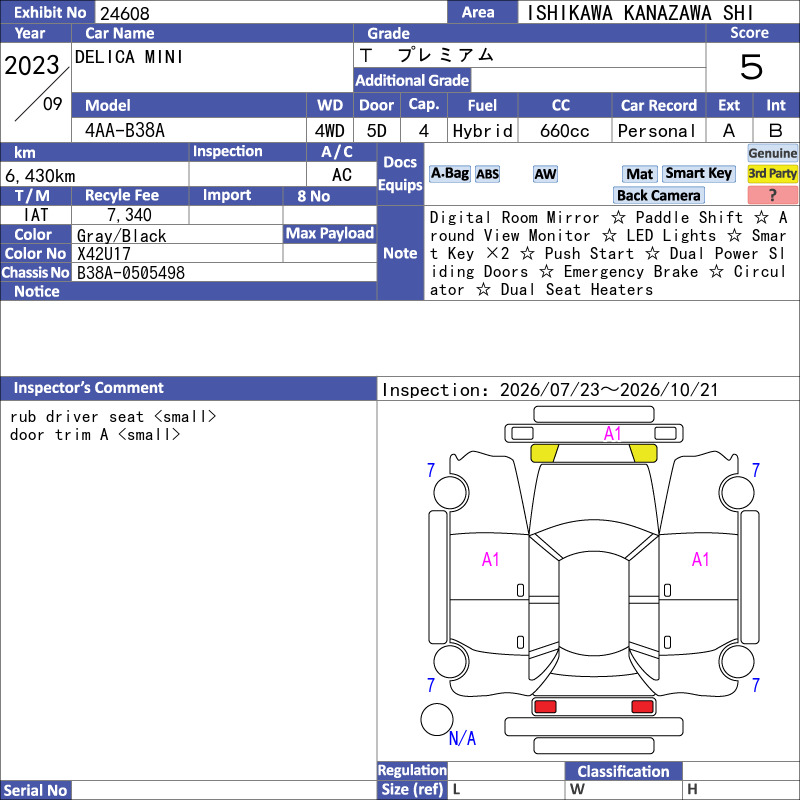This screenshot has width=800, height=800.
Task: Click the Max Payload label
Action: 330,233
